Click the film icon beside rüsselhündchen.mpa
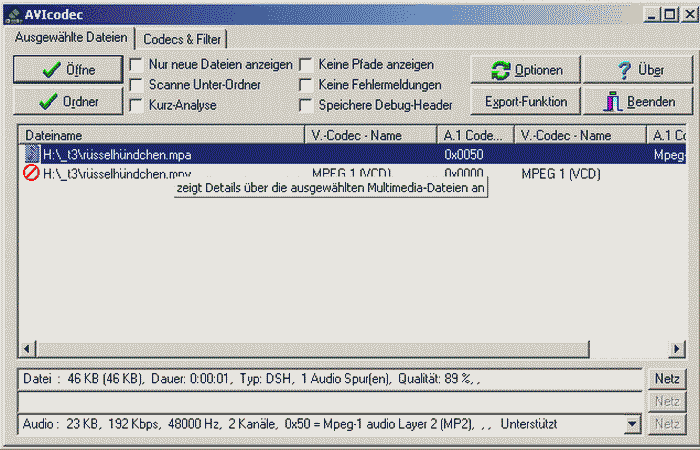The image size is (700, 450). tap(32, 155)
